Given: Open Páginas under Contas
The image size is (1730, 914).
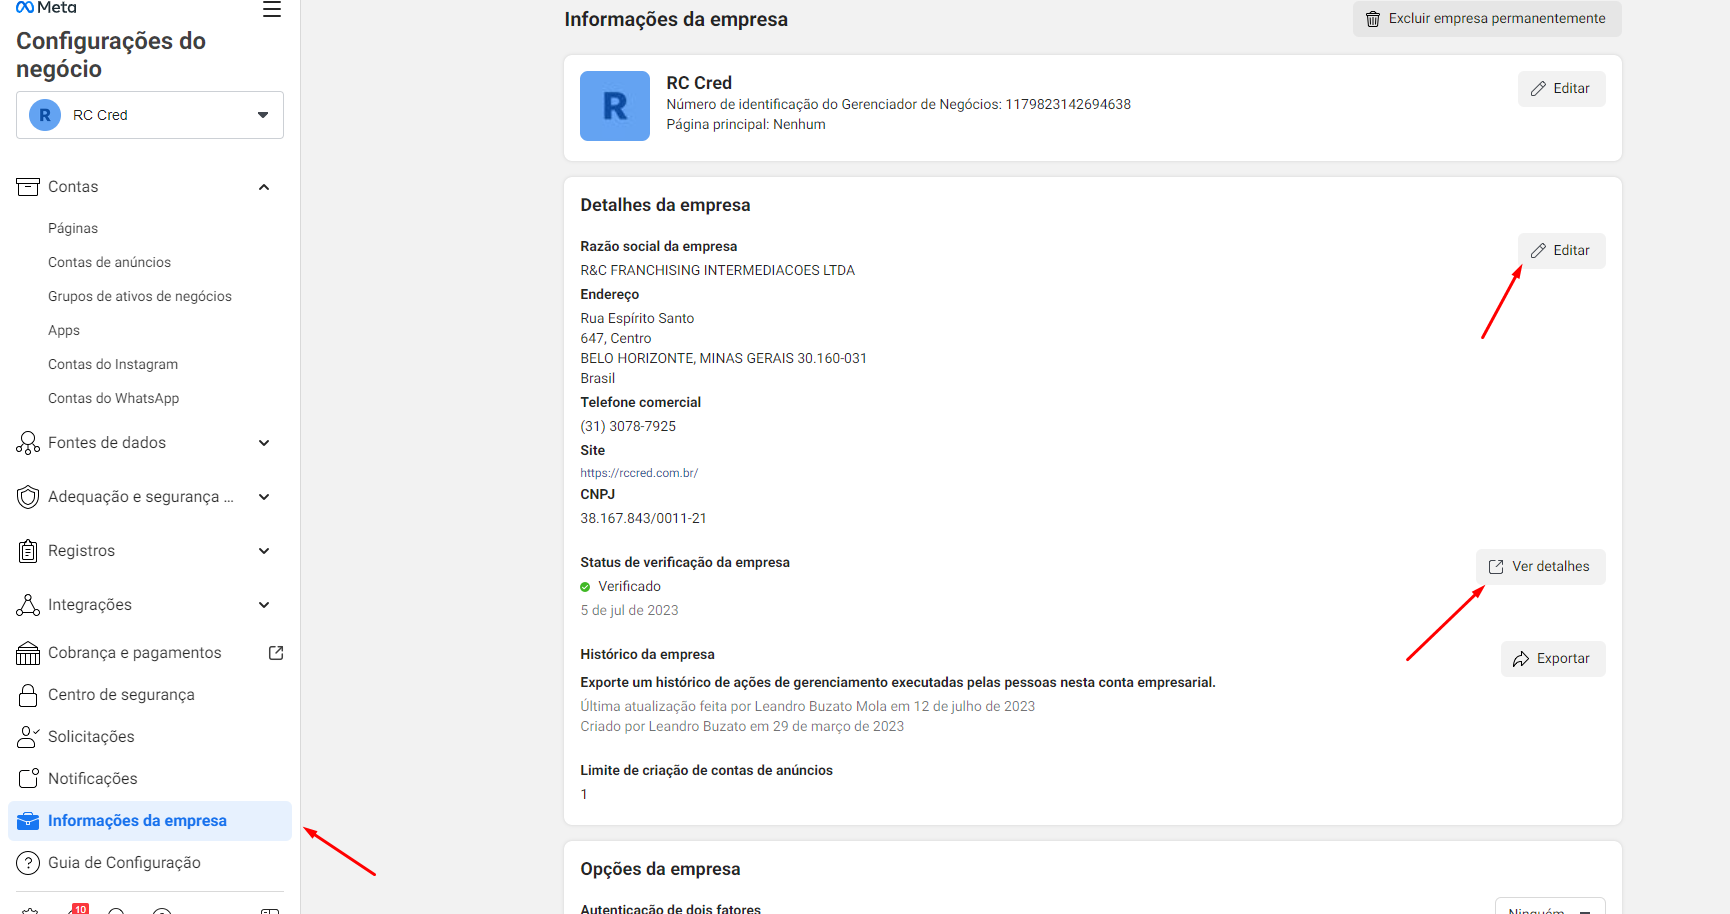Looking at the screenshot, I should [73, 228].
